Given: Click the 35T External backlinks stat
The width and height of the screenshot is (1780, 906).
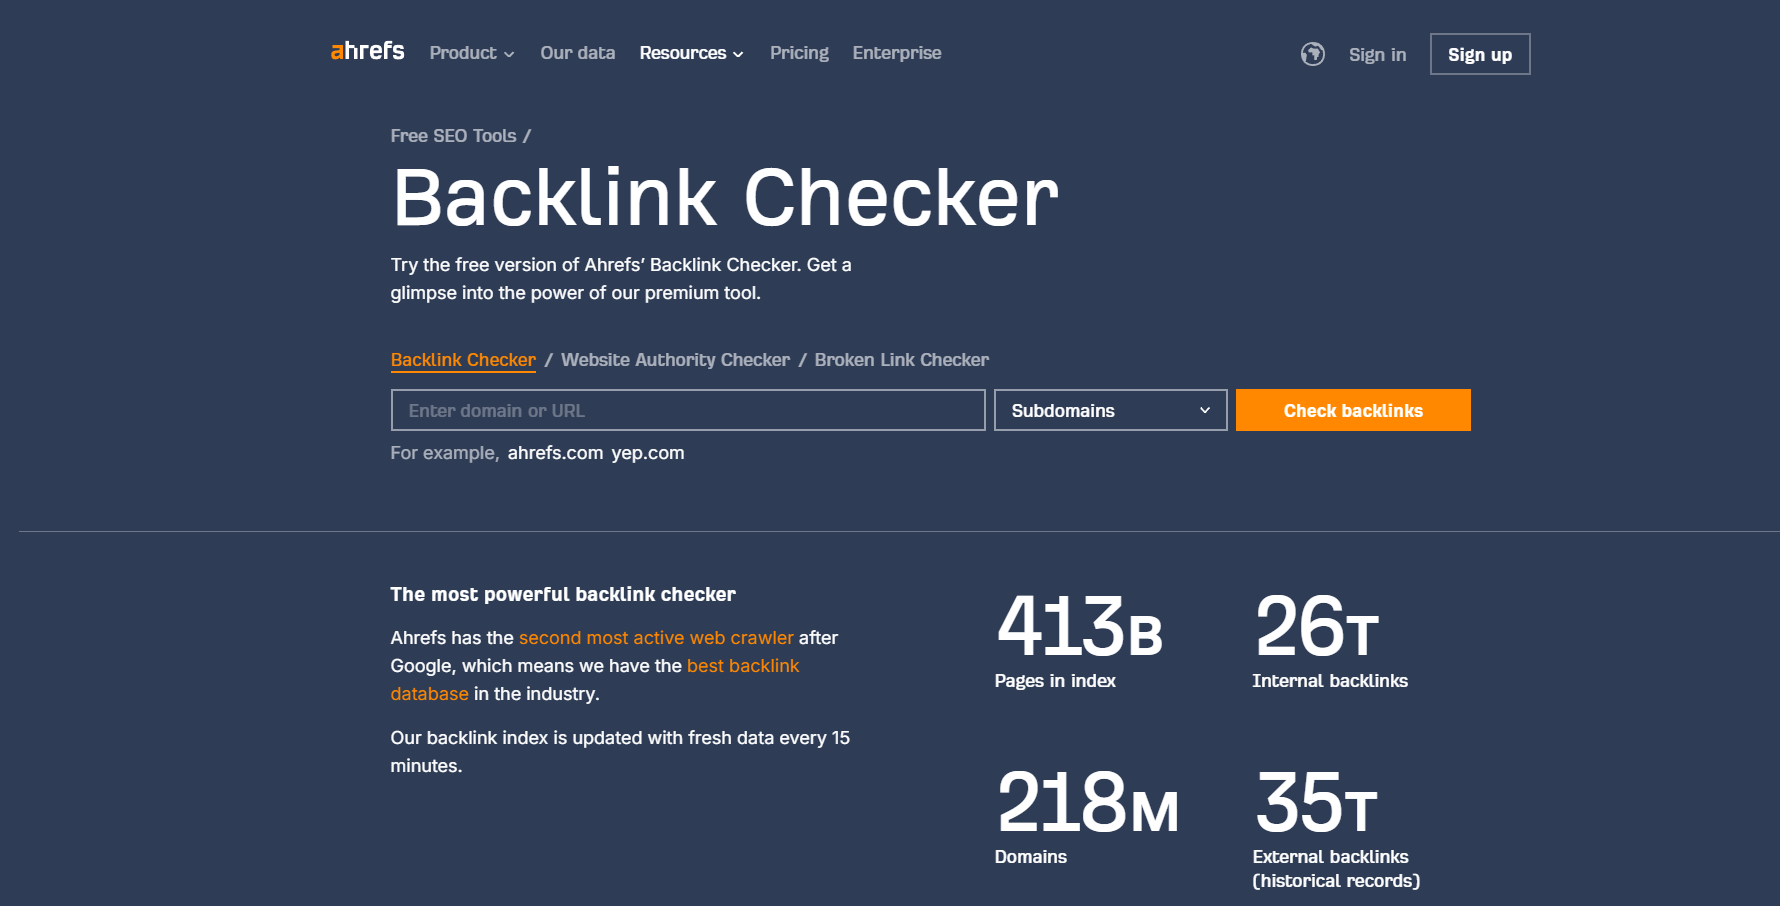Looking at the screenshot, I should click(1336, 828).
